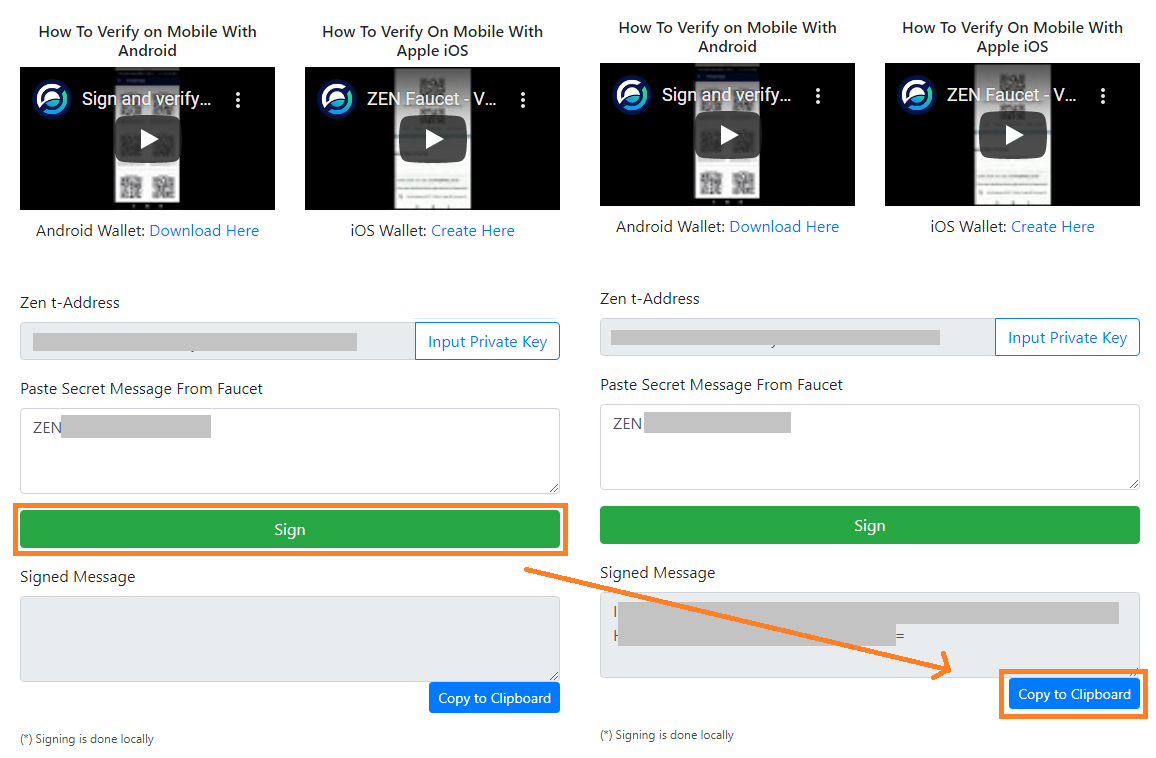The image size is (1156, 758).
Task: Open right panel's Android 'Download Here' link
Action: pyautogui.click(x=784, y=227)
